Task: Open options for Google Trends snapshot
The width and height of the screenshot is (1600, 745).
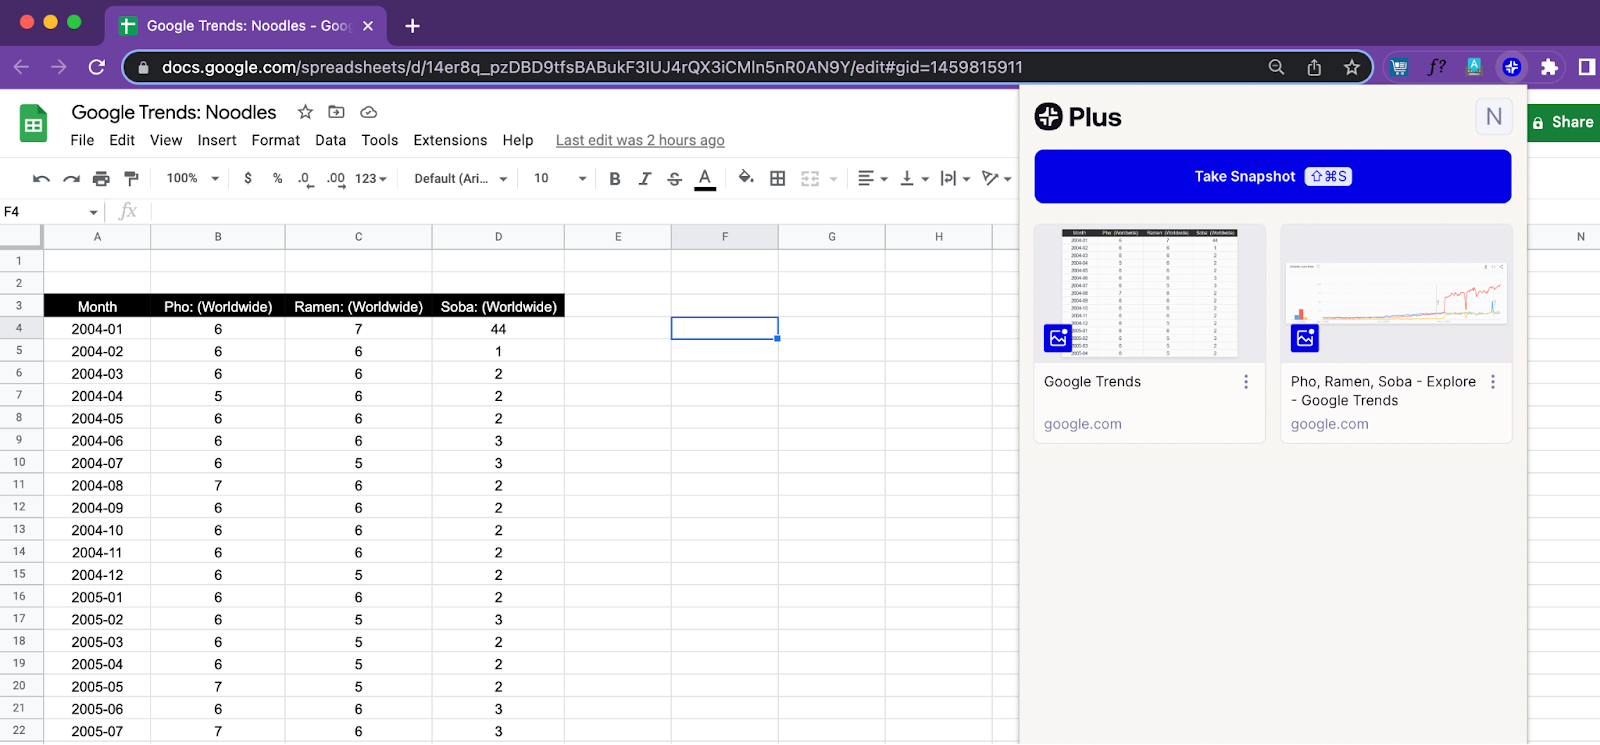Action: (x=1246, y=382)
